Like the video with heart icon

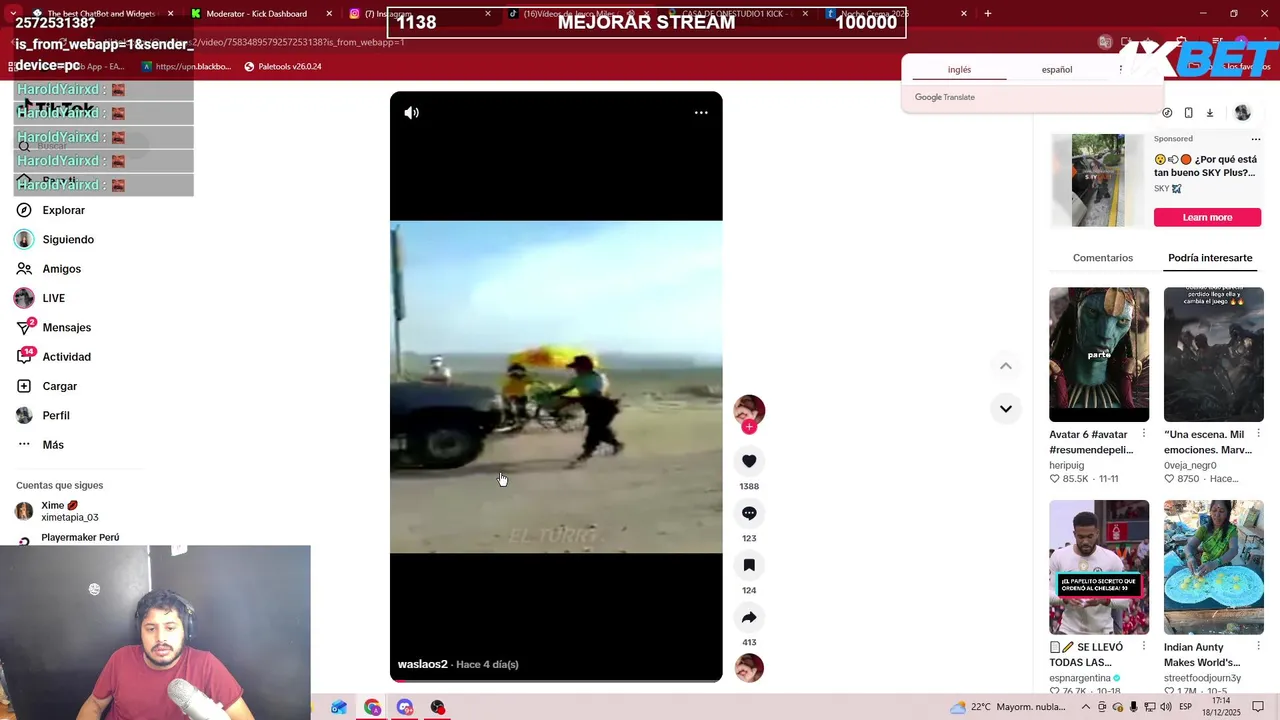tap(749, 461)
